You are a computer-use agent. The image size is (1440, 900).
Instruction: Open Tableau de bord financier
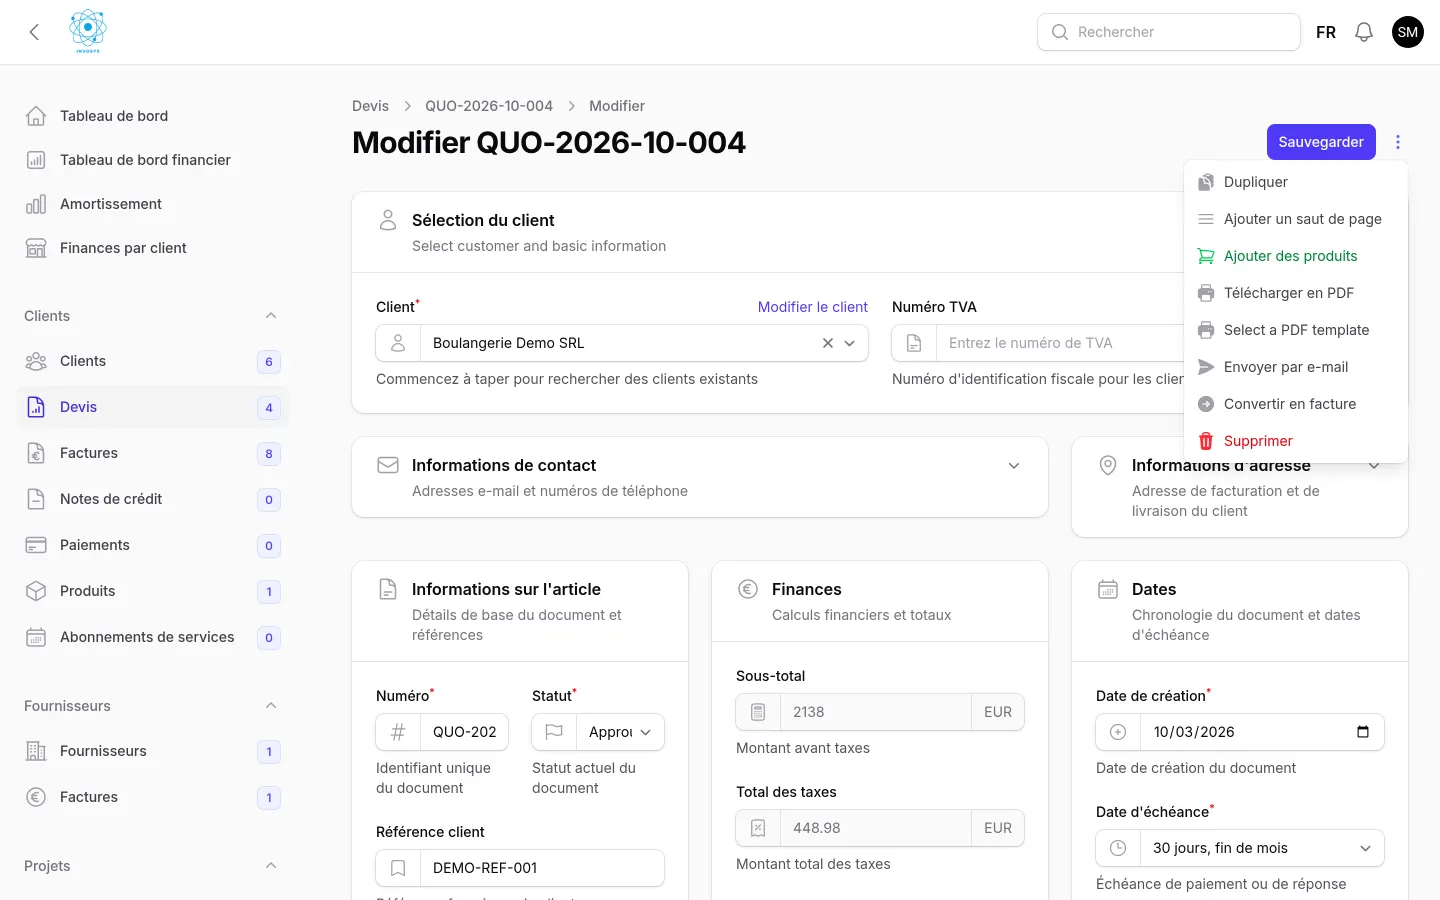[153, 160]
